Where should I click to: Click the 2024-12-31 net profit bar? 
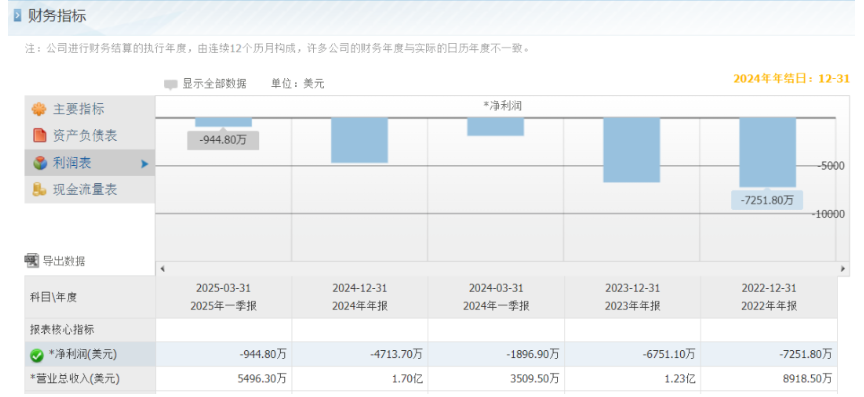click(x=359, y=140)
